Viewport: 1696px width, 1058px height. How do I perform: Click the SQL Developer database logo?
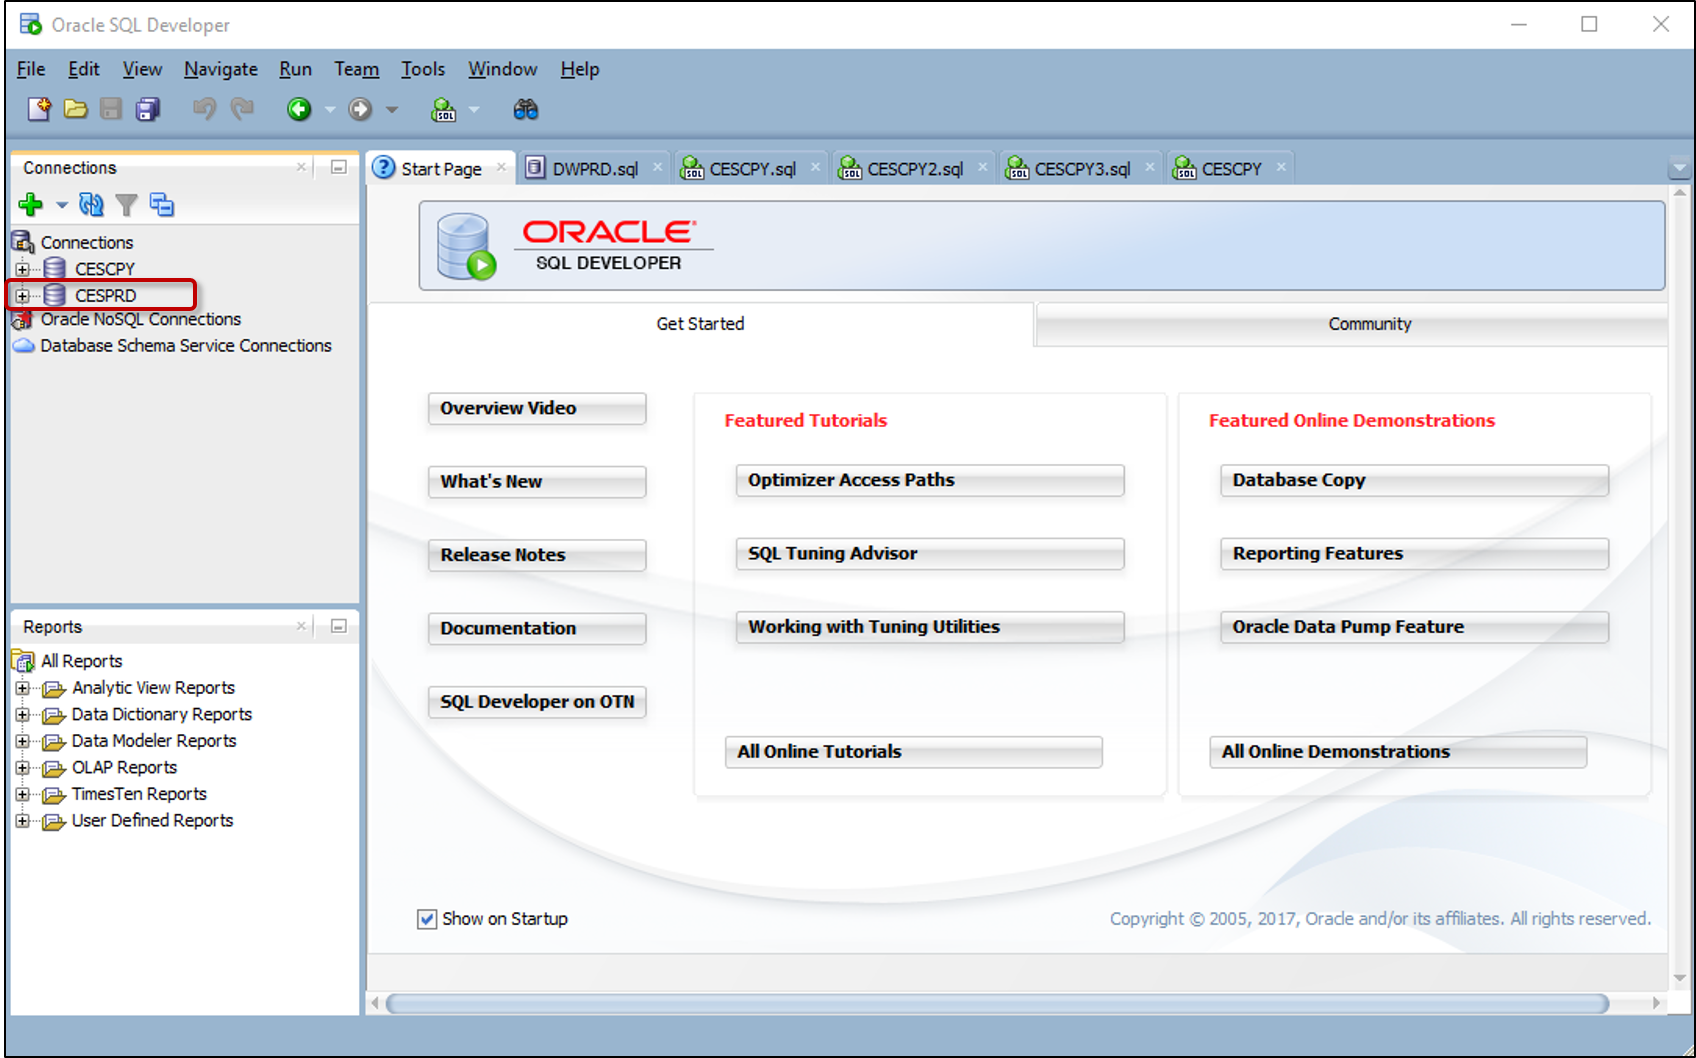(466, 246)
